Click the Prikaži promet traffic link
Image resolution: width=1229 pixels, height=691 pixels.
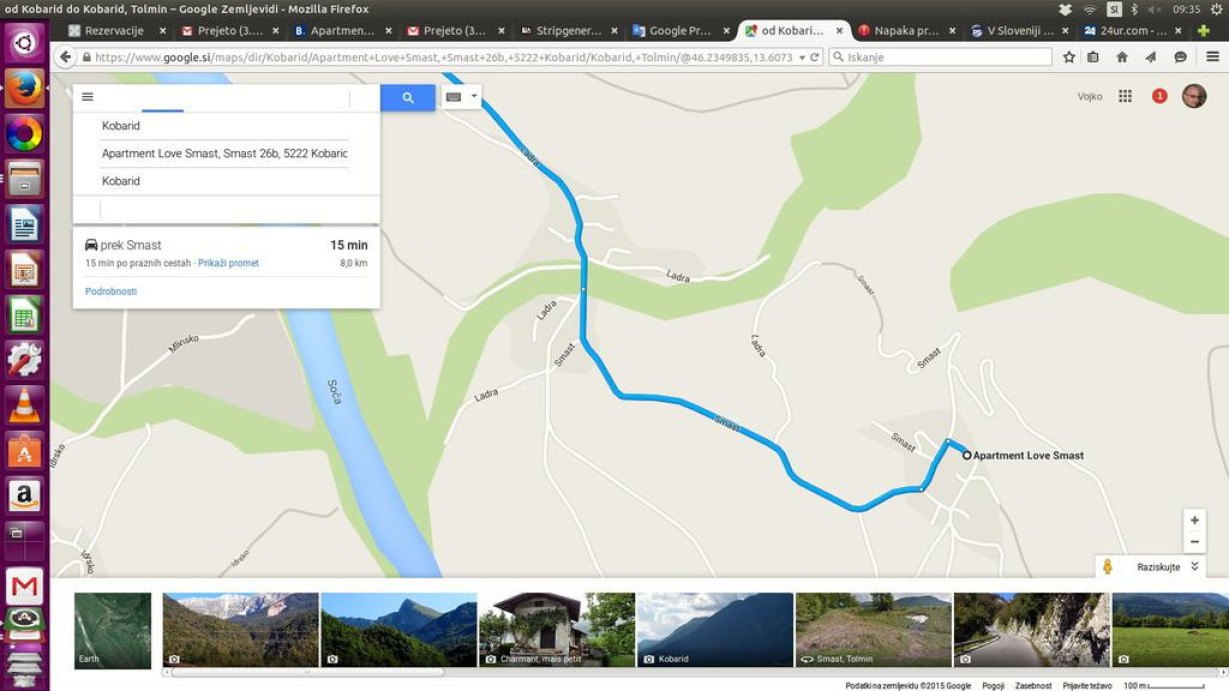coord(228,263)
